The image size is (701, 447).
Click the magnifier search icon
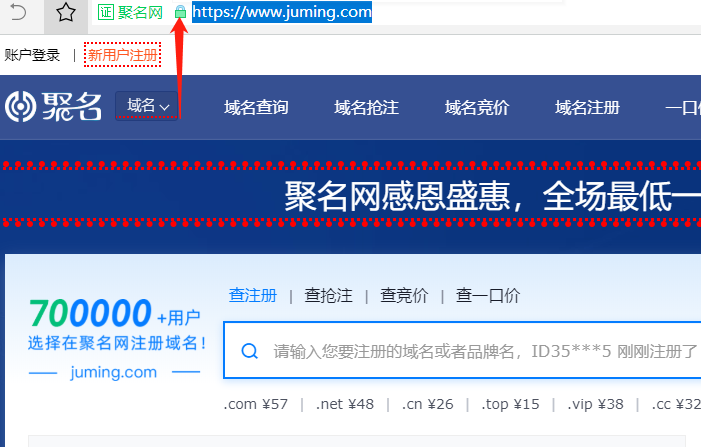coord(249,351)
